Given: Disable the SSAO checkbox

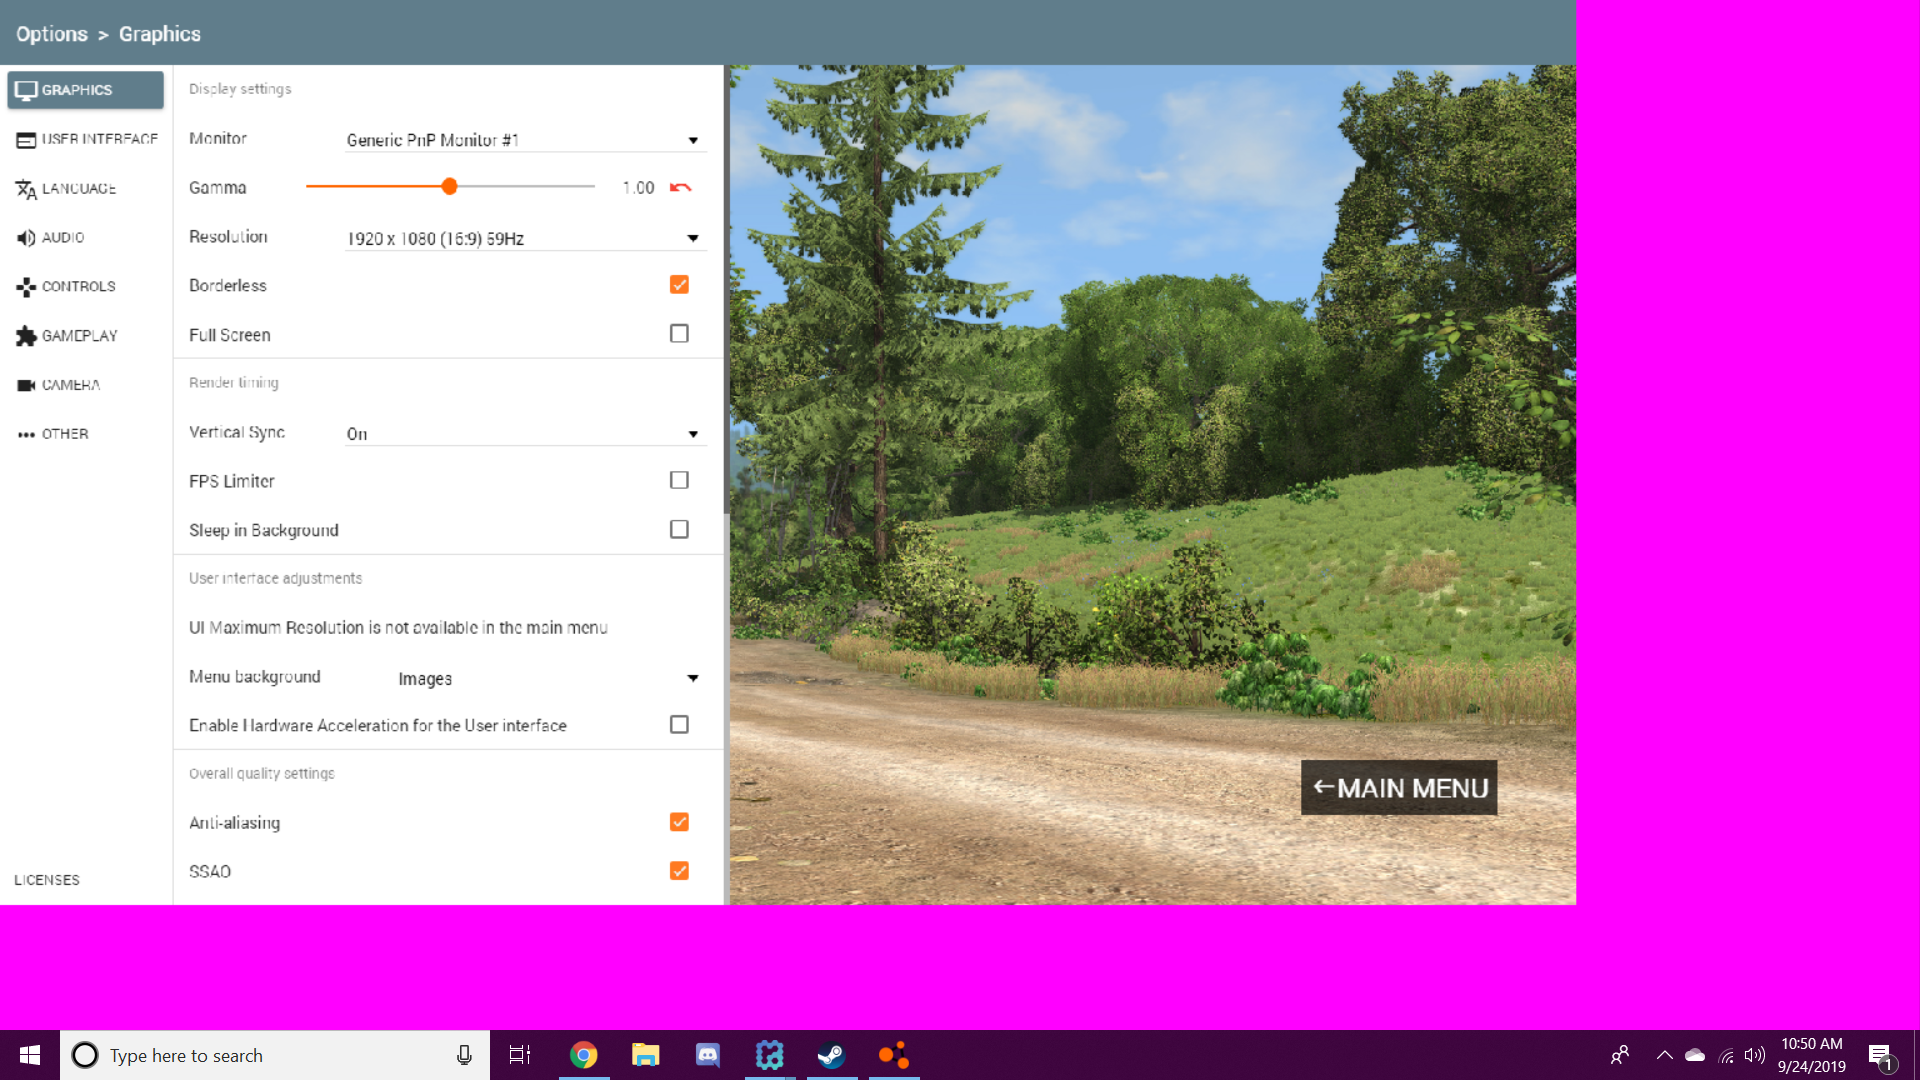Looking at the screenshot, I should tap(679, 871).
